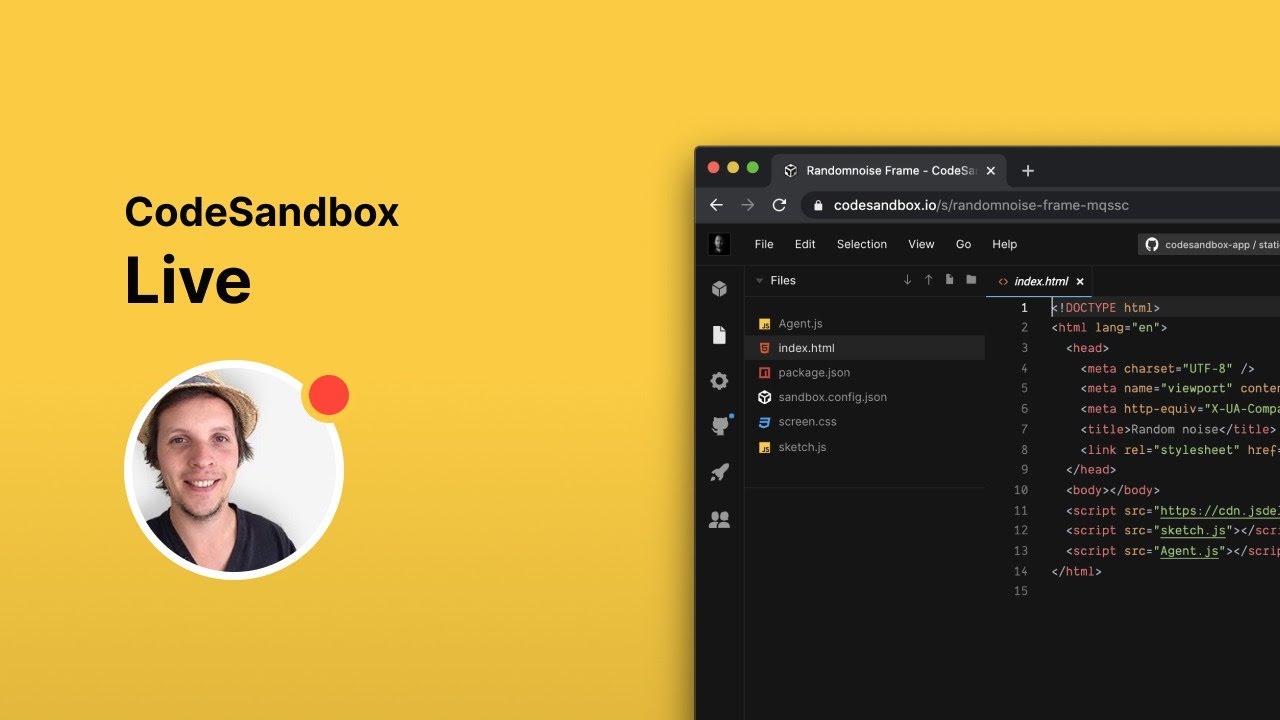This screenshot has width=1280, height=720.
Task: Select the index.html editor tab
Action: tap(1040, 282)
